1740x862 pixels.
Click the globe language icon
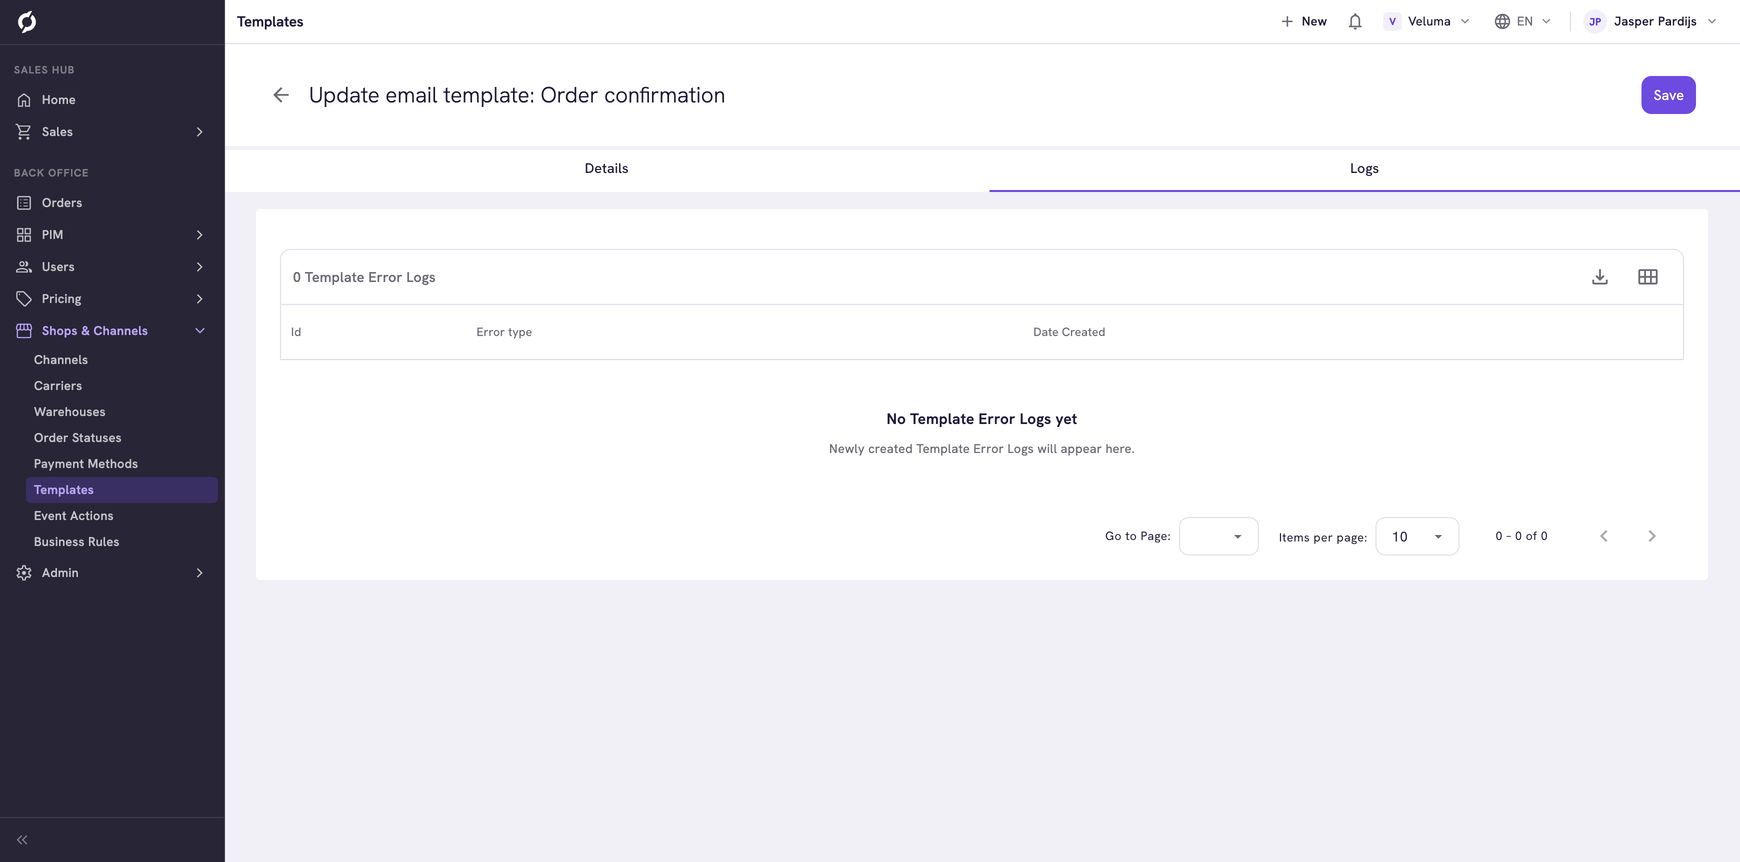(x=1502, y=21)
